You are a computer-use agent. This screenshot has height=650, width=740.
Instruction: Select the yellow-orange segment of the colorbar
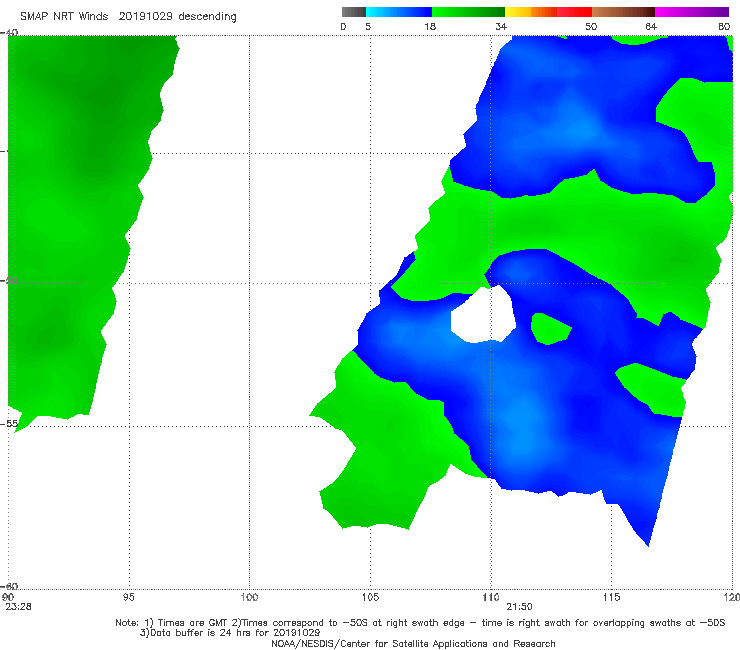pos(531,12)
